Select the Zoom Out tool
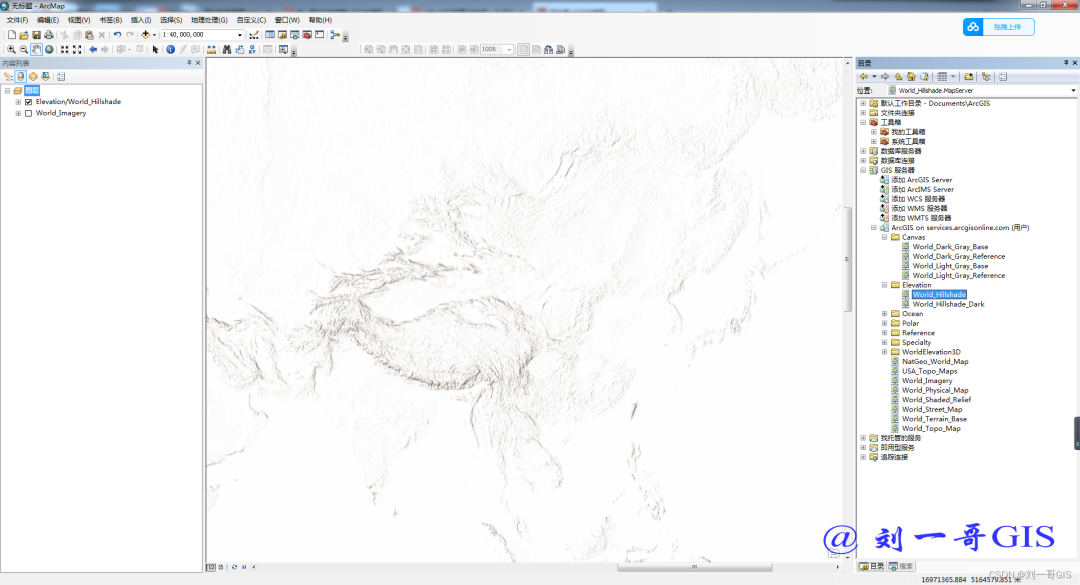This screenshot has height=585, width=1080. (23, 50)
